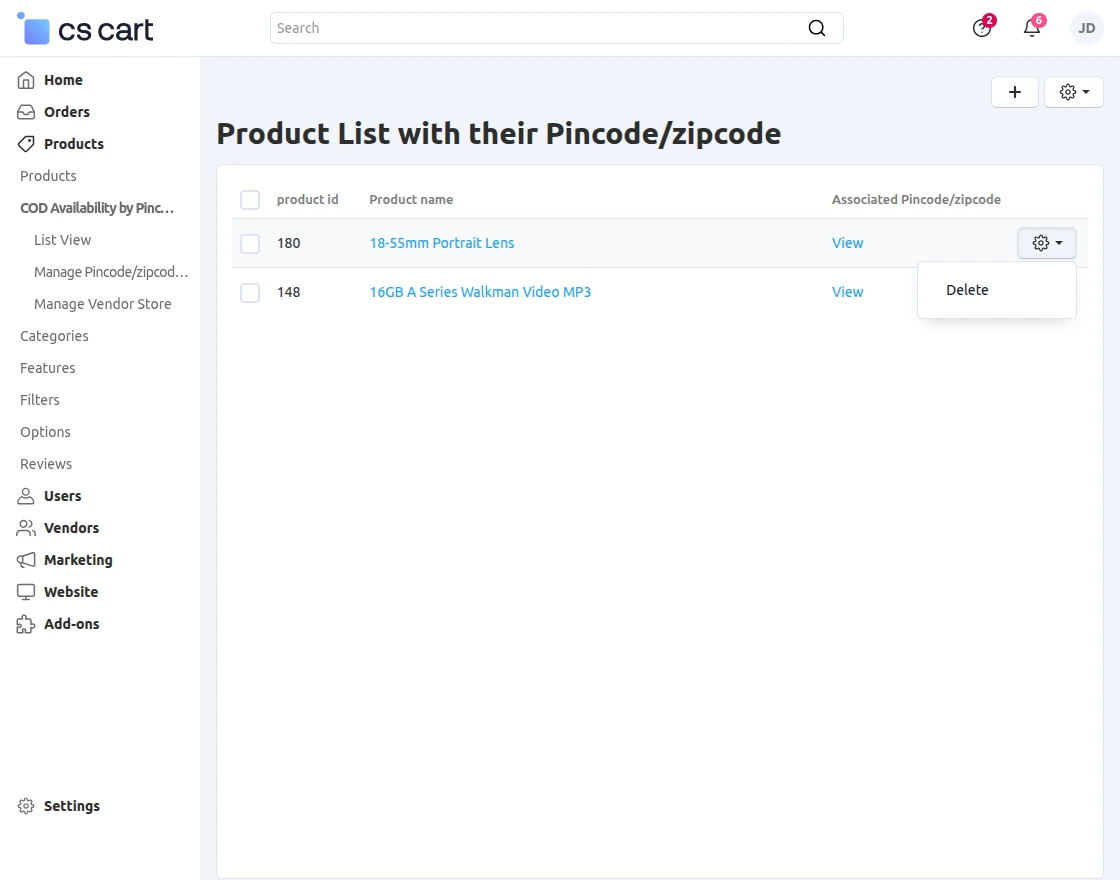The image size is (1120, 880).
Task: Open the Add-ons puzzle icon
Action: (x=24, y=623)
